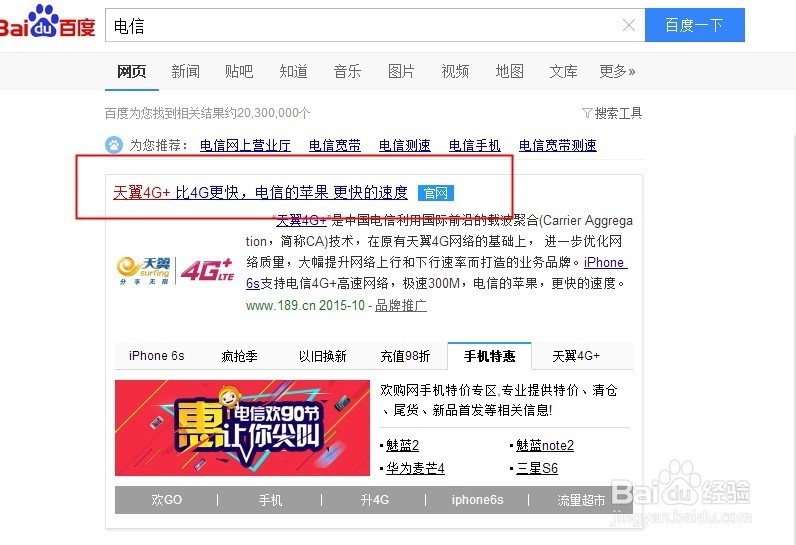Select the 天翼4G+ tab in the ad
796x545 pixels.
576,356
